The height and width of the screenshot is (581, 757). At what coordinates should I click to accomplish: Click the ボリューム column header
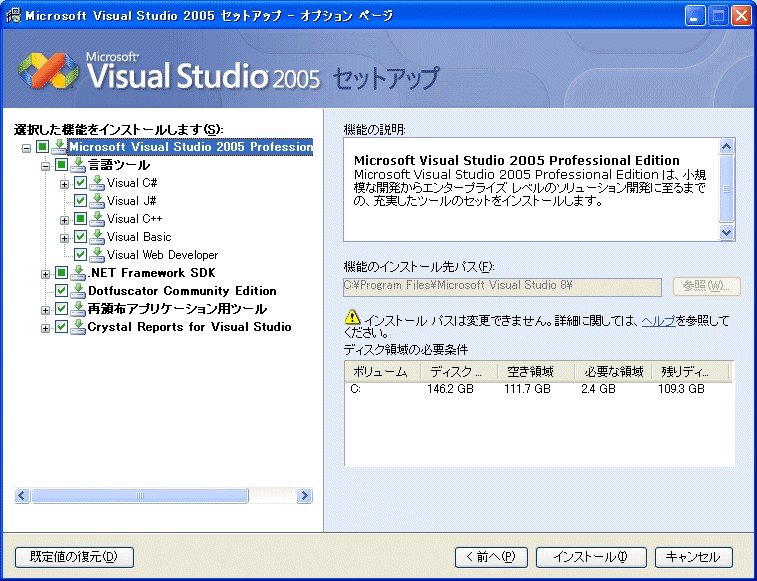[x=382, y=372]
